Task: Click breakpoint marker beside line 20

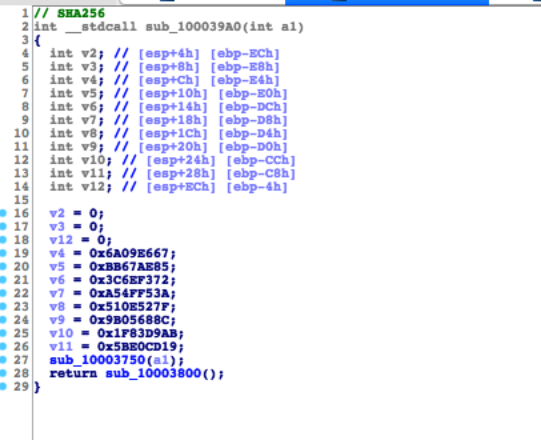Action: [3, 266]
